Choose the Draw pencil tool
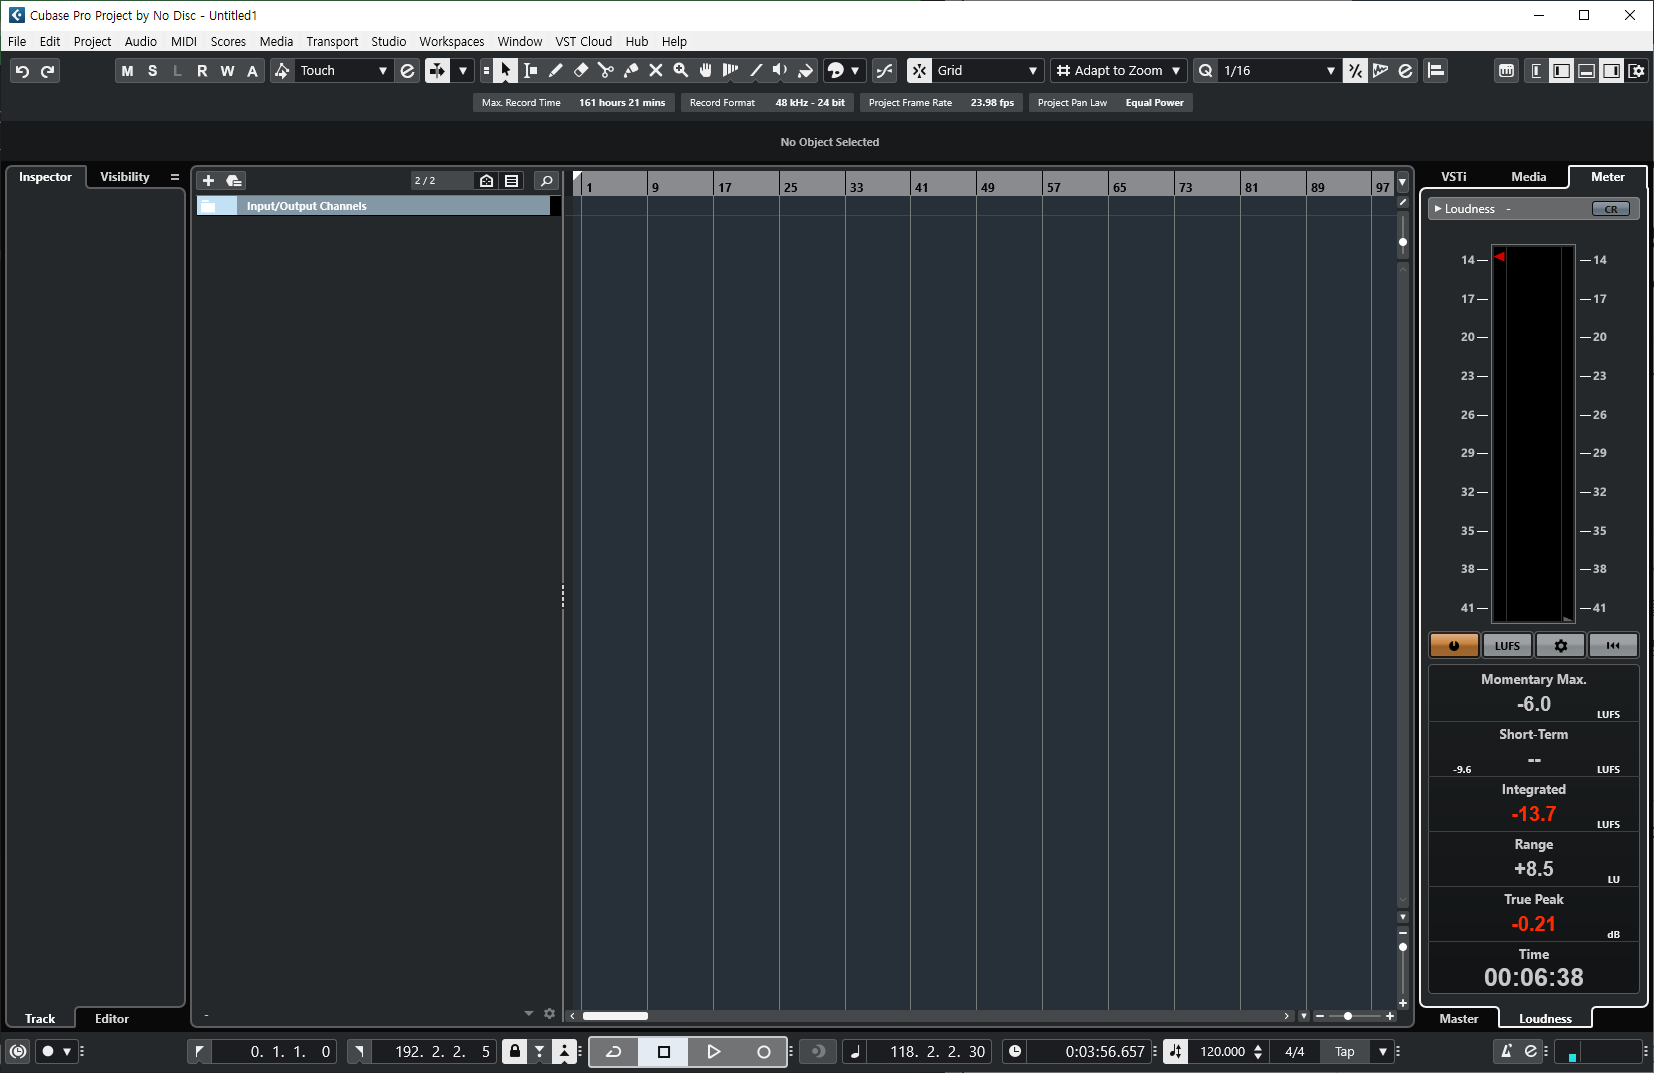 (556, 70)
